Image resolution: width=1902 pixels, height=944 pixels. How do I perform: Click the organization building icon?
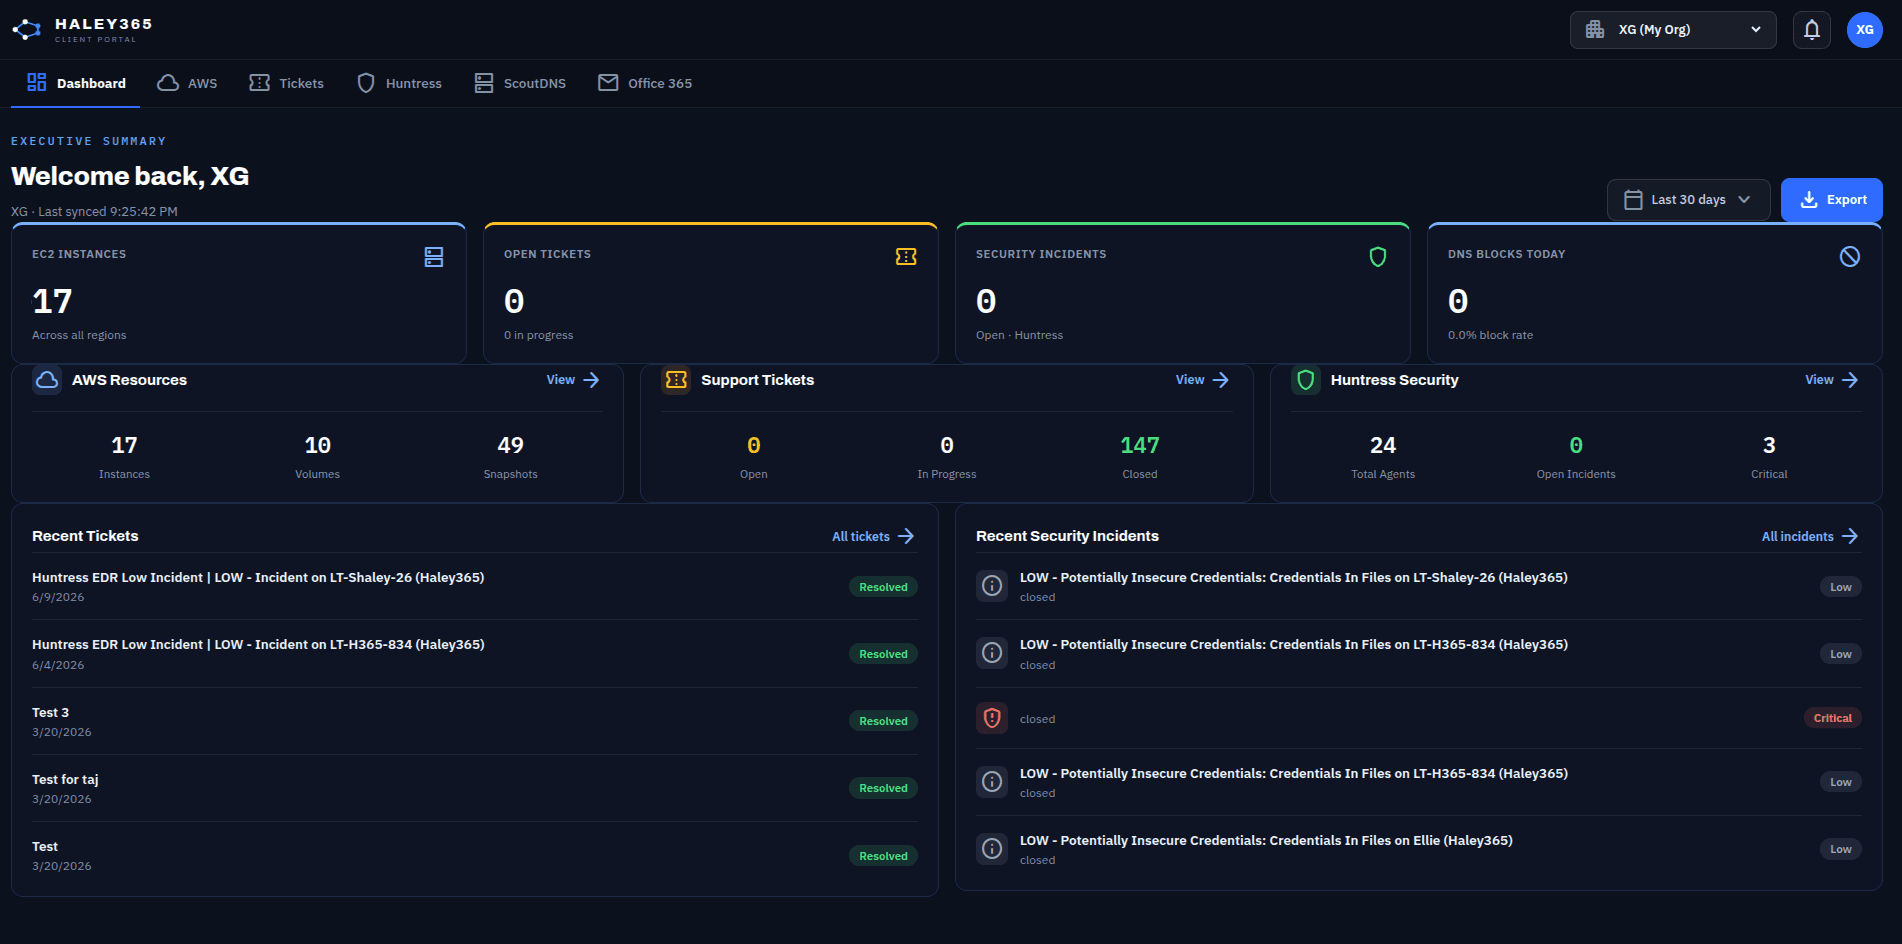pos(1595,30)
